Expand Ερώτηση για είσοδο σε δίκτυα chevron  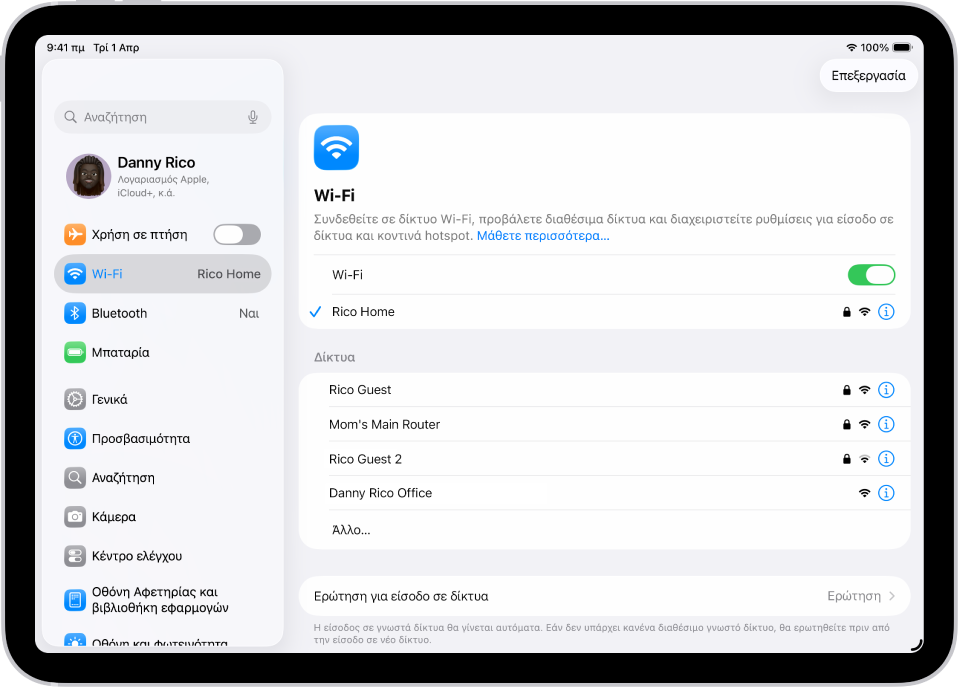click(892, 596)
